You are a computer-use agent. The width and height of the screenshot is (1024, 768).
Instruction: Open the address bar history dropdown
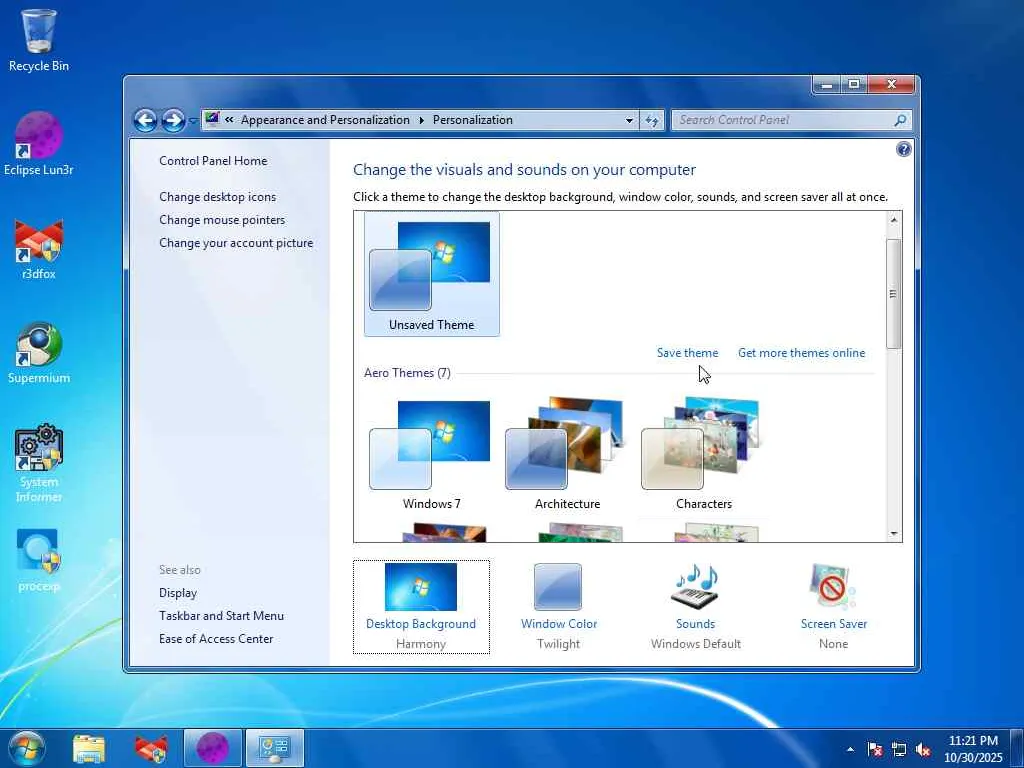(629, 120)
